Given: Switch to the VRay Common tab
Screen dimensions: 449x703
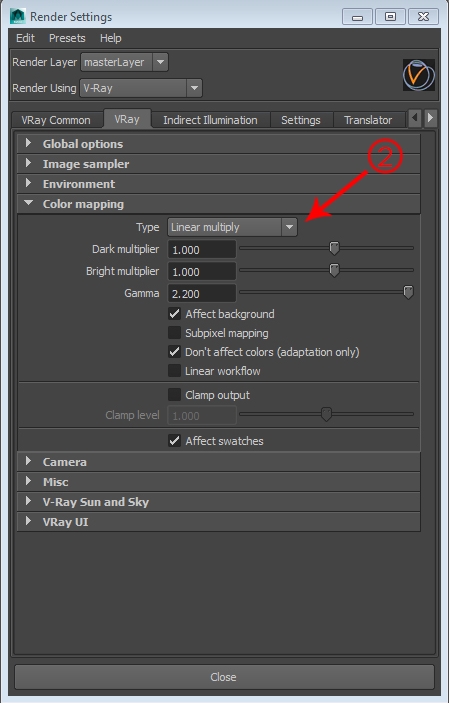Looking at the screenshot, I should (x=56, y=120).
